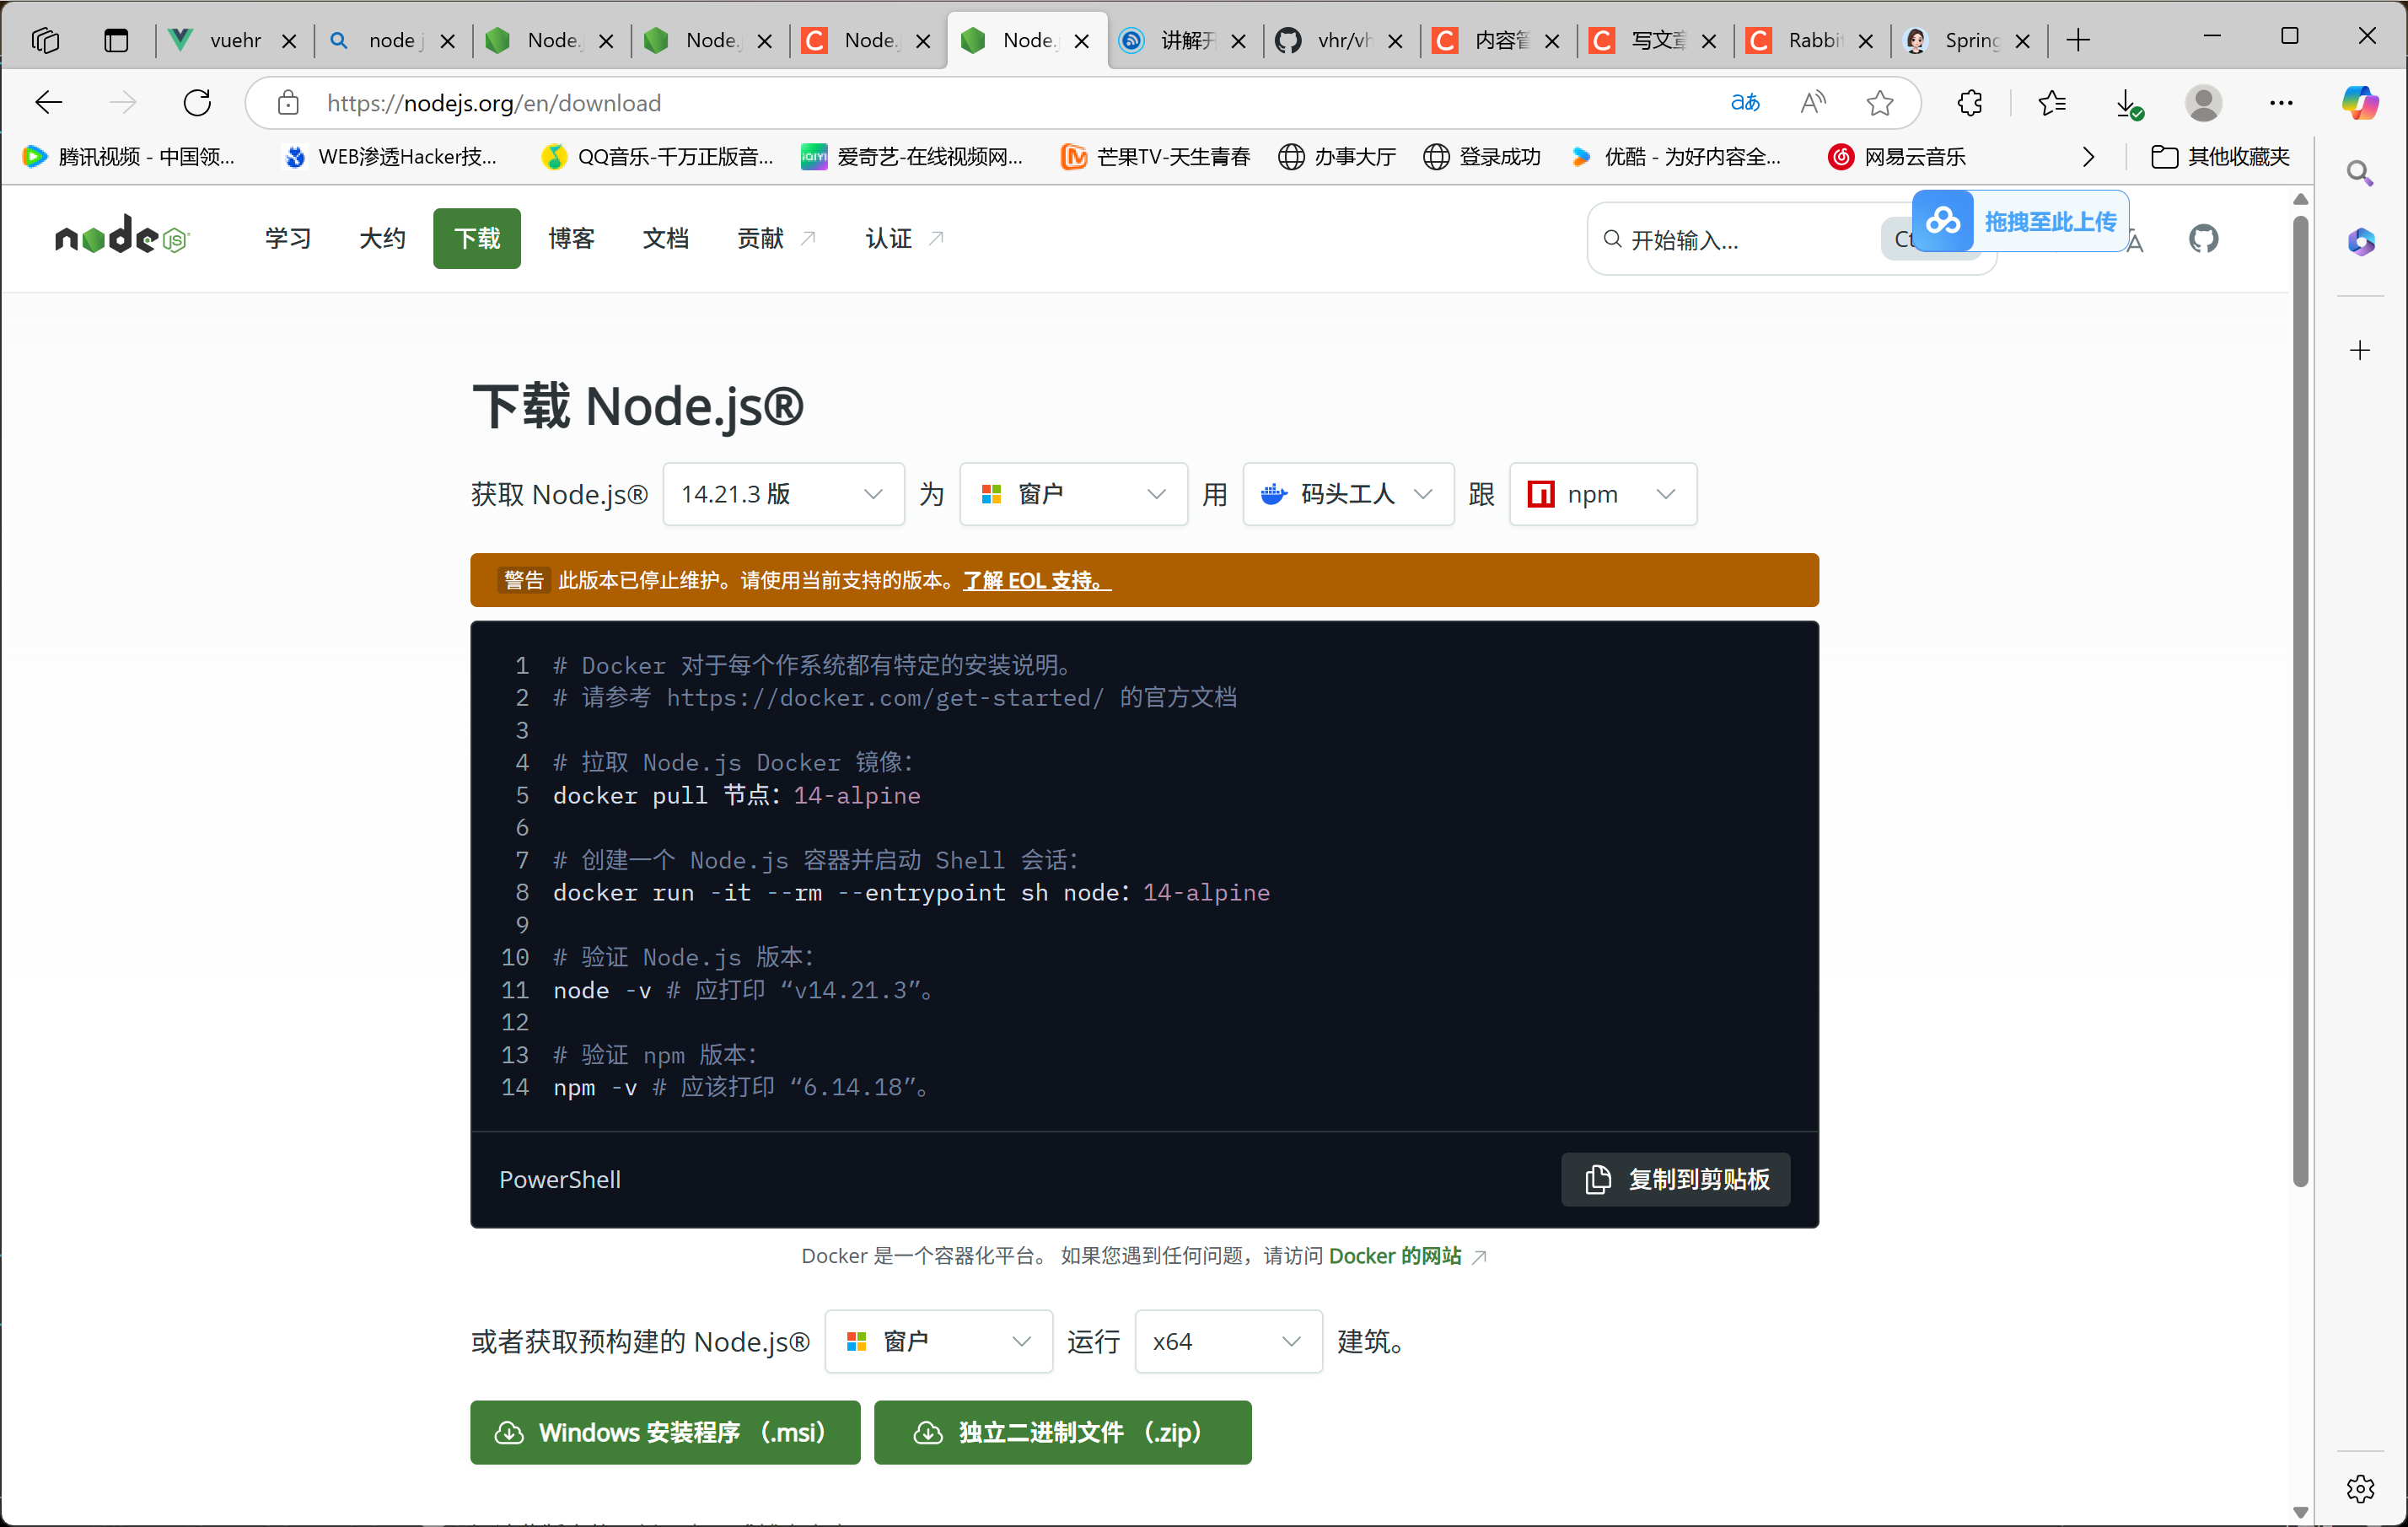2408x1527 pixels.
Task: Click 复制到剪贴板 copy button
Action: [x=1675, y=1180]
